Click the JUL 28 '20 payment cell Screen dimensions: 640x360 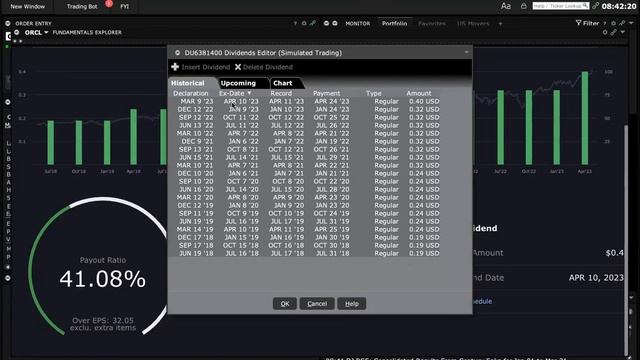coord(333,189)
